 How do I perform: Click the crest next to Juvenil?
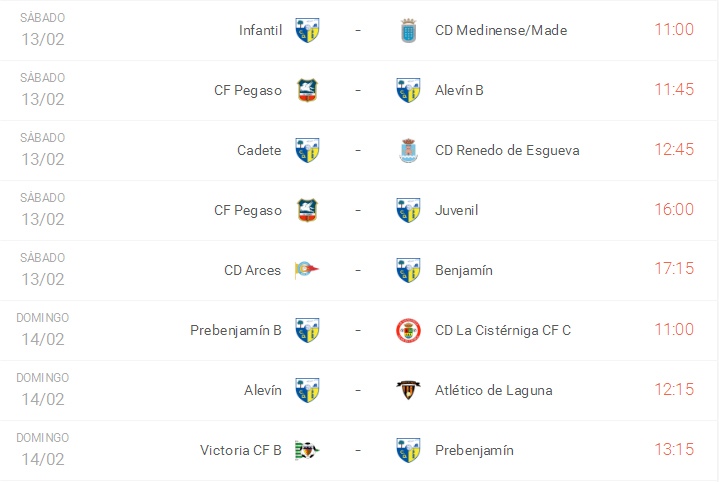coord(408,210)
